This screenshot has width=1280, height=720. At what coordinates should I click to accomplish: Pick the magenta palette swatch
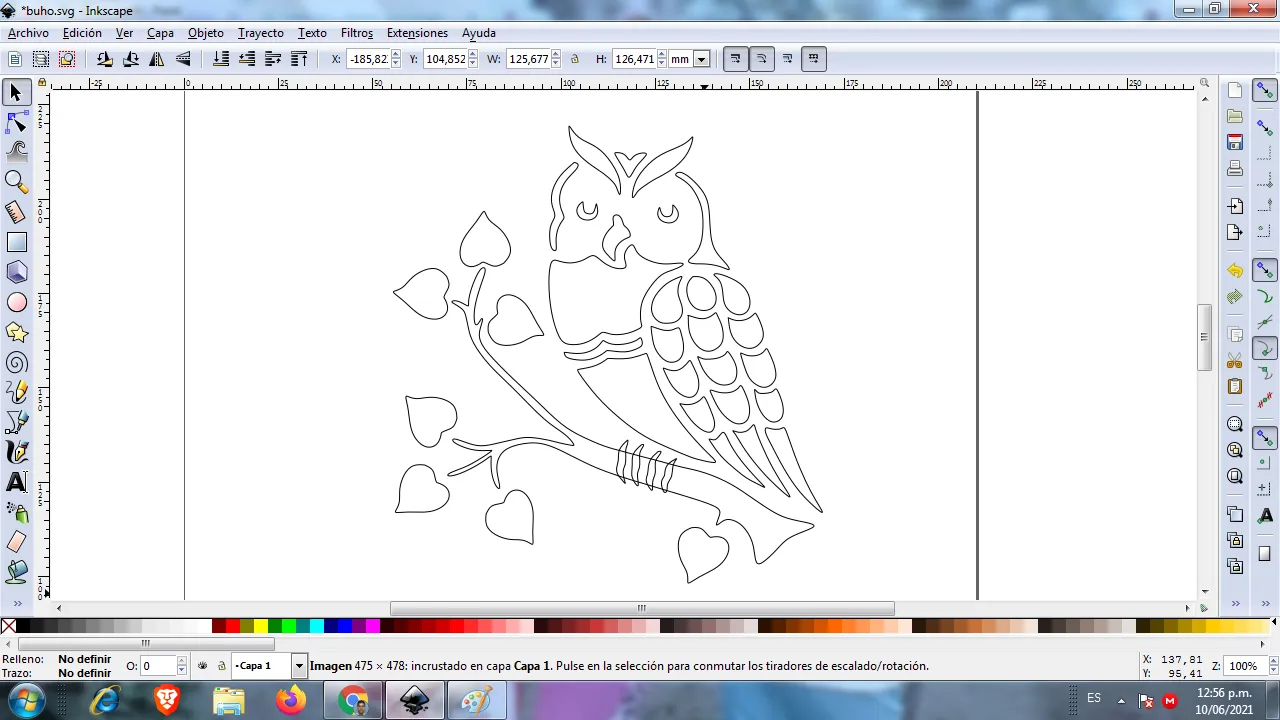point(373,626)
